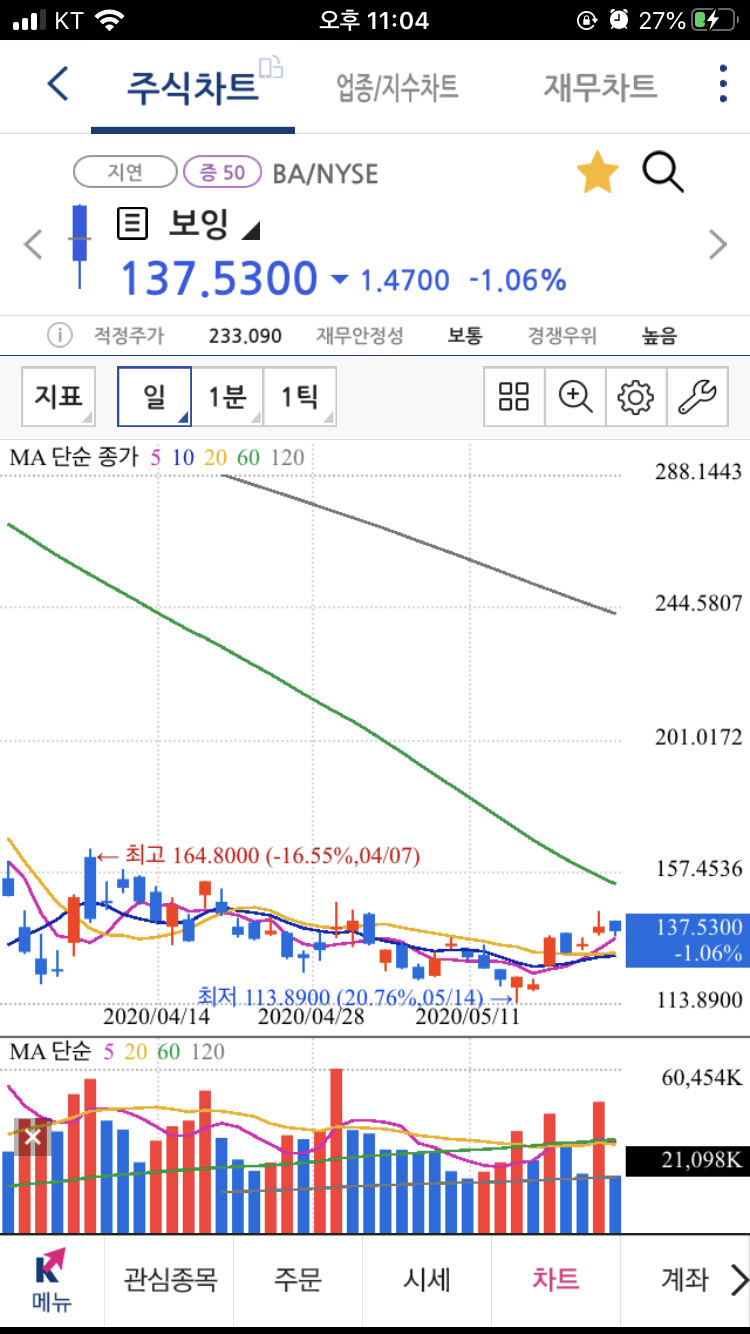Open stock search magnifier
Viewport: 750px width, 1334px height.
(x=662, y=172)
